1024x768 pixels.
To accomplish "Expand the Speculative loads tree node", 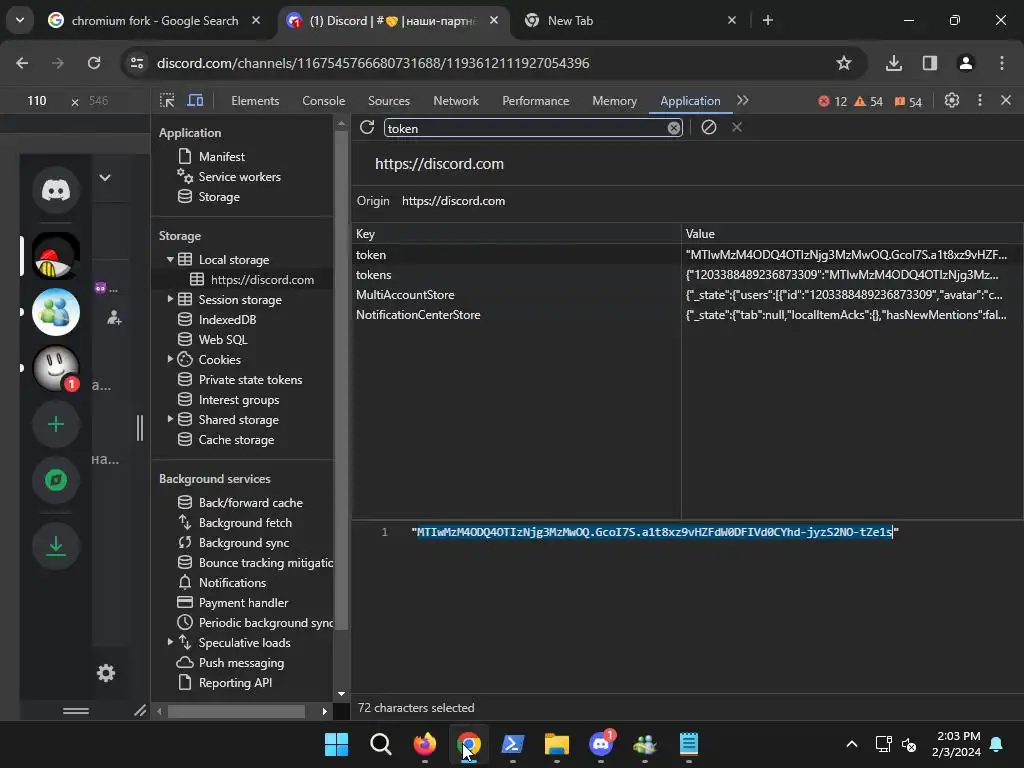I will (x=170, y=642).
